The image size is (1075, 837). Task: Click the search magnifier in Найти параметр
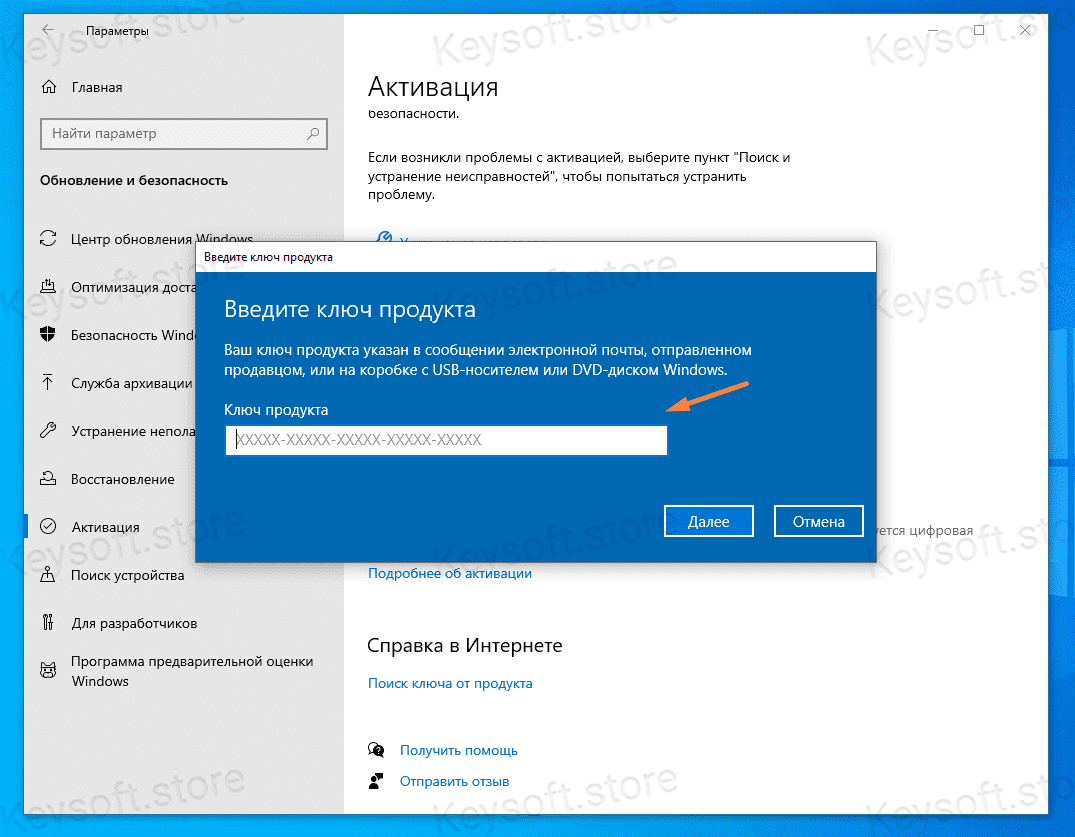313,134
